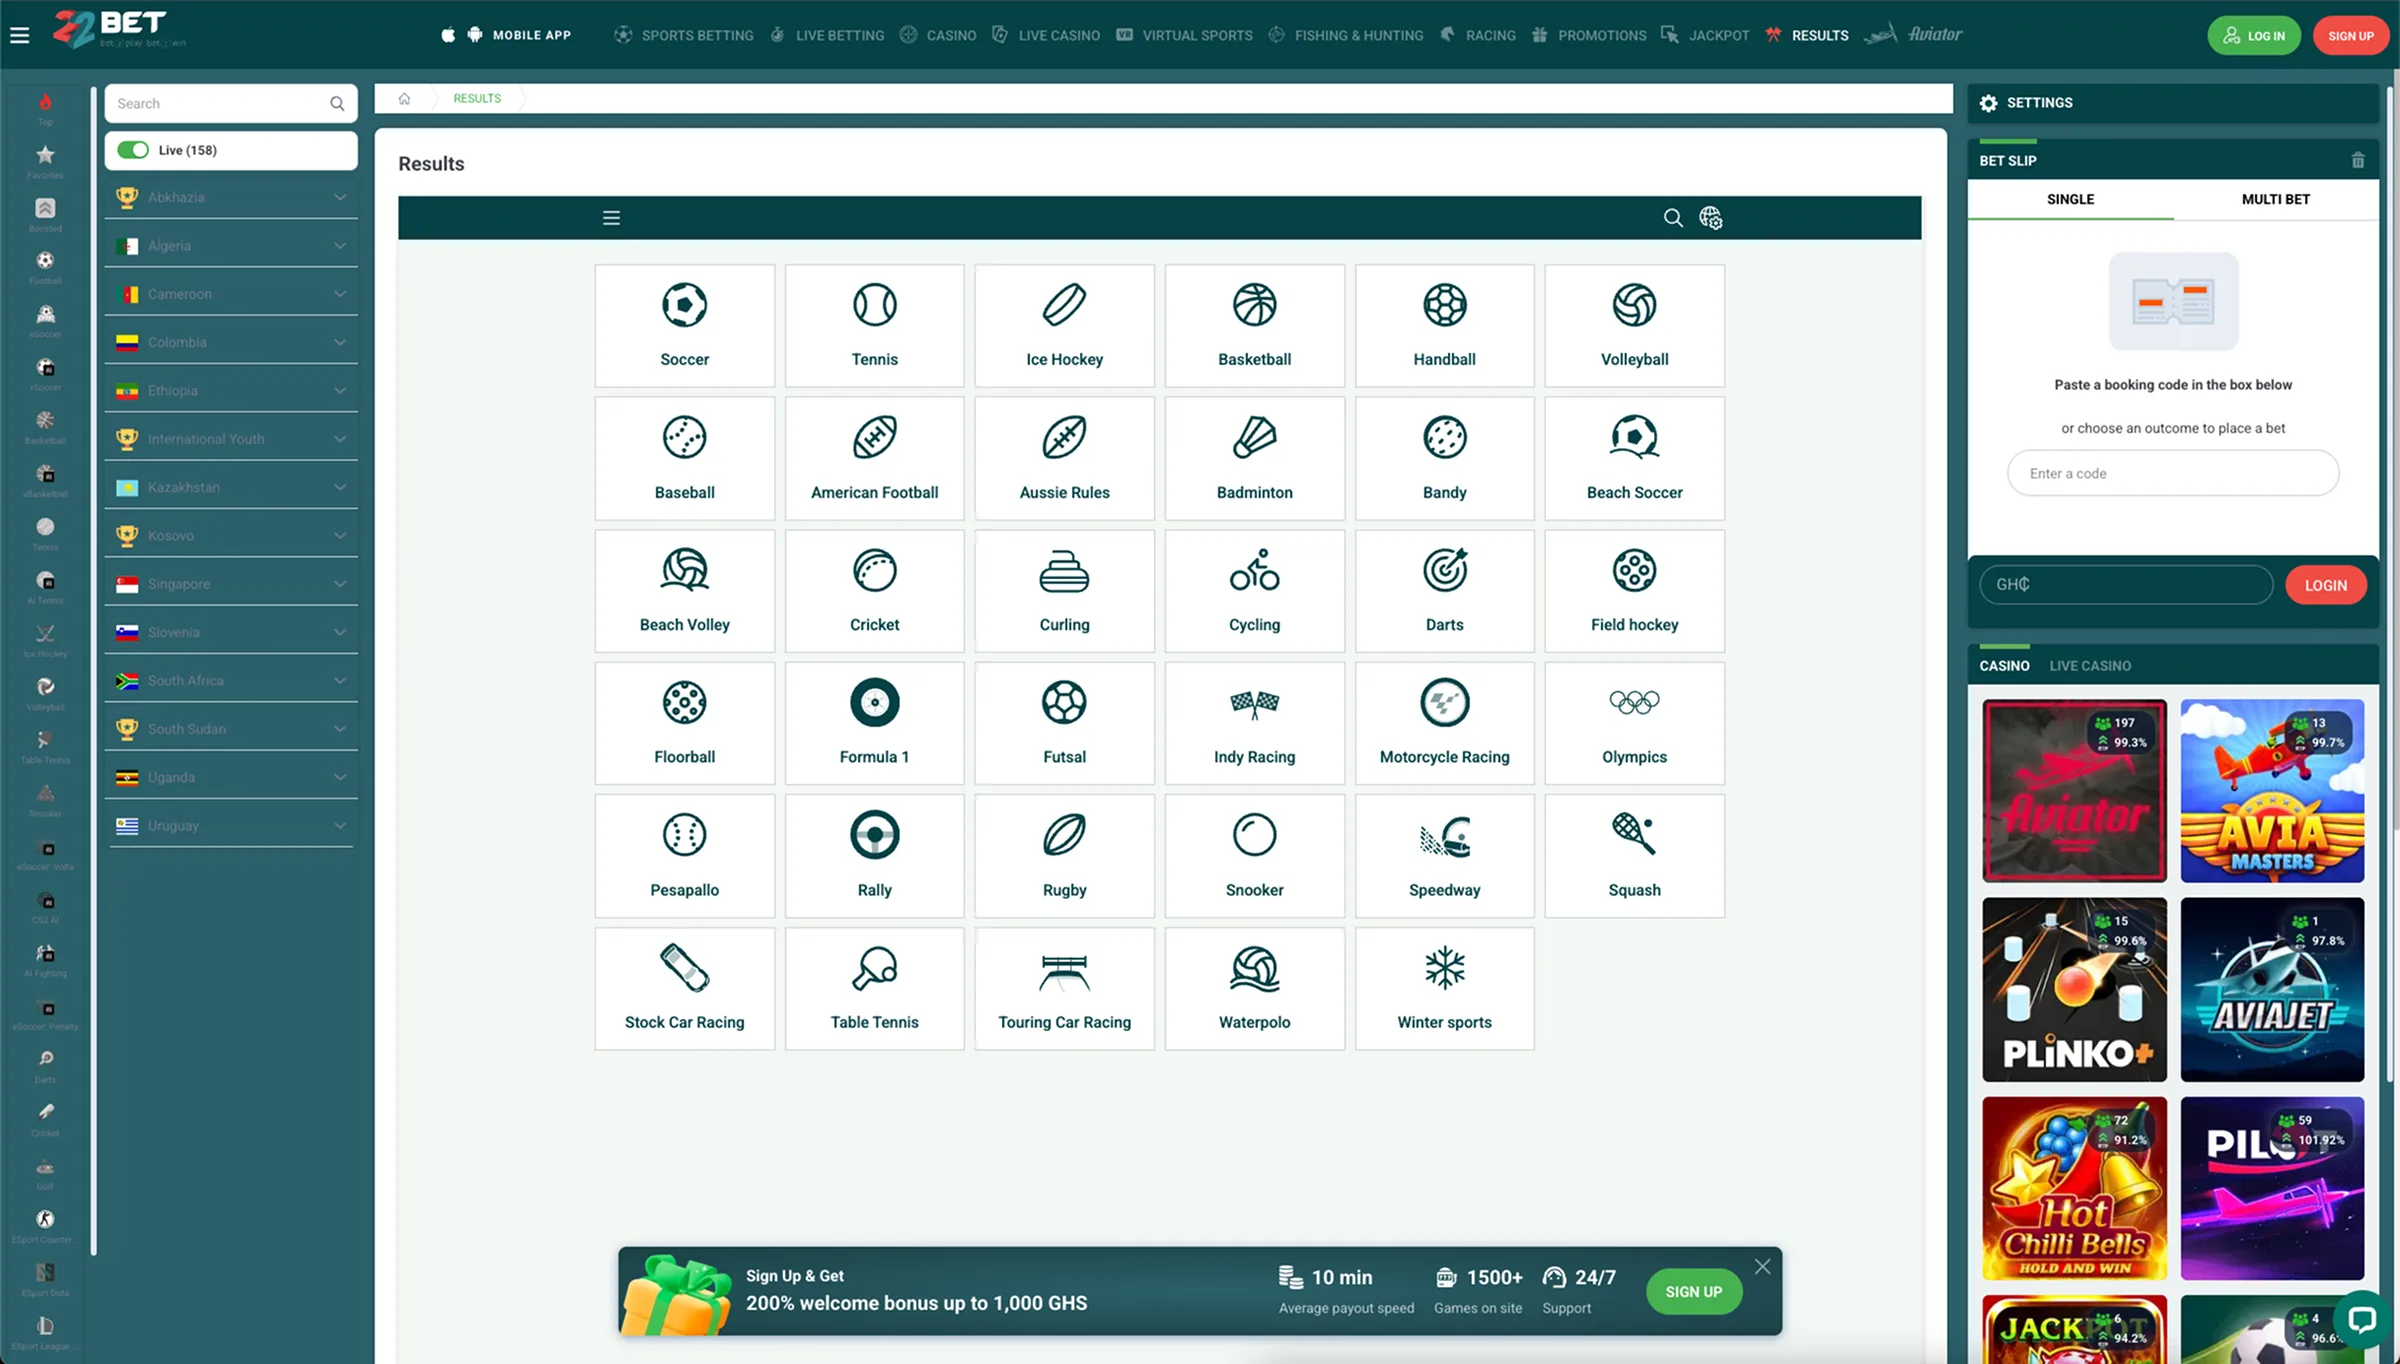Expand the Kazakhstan country section

point(231,486)
